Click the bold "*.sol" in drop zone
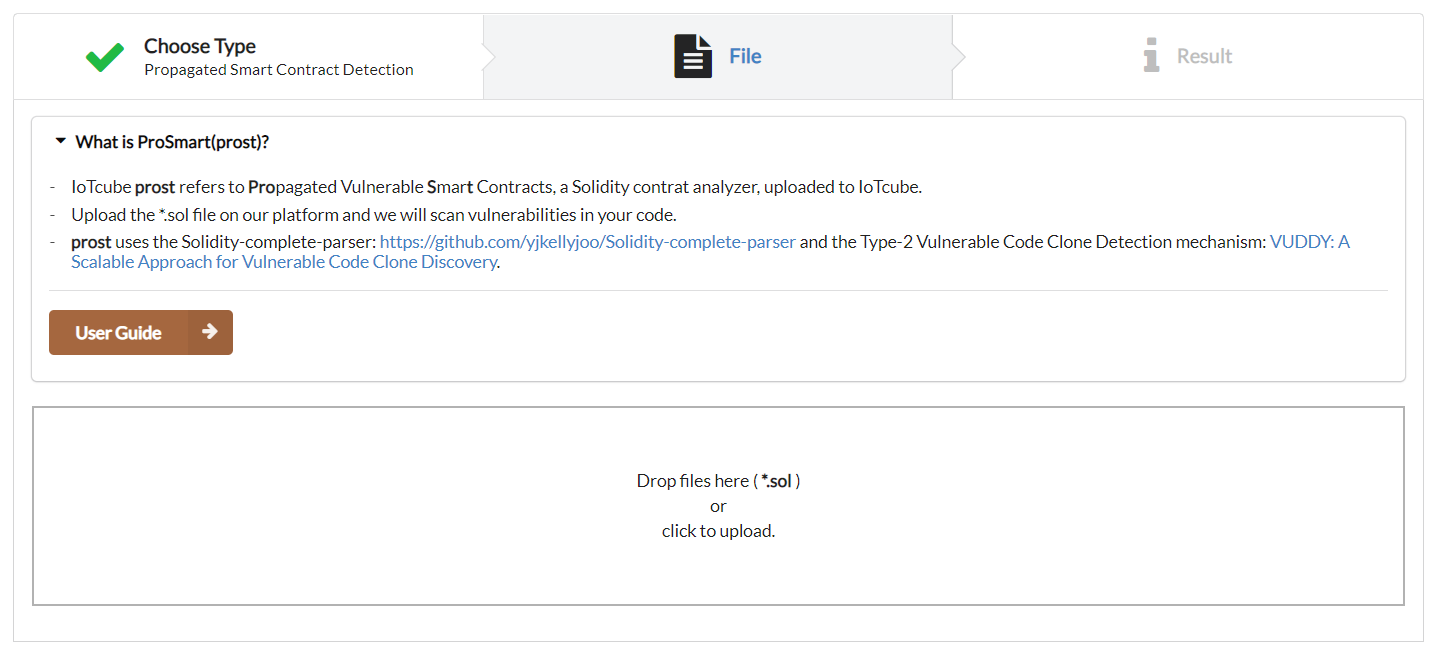 point(776,481)
